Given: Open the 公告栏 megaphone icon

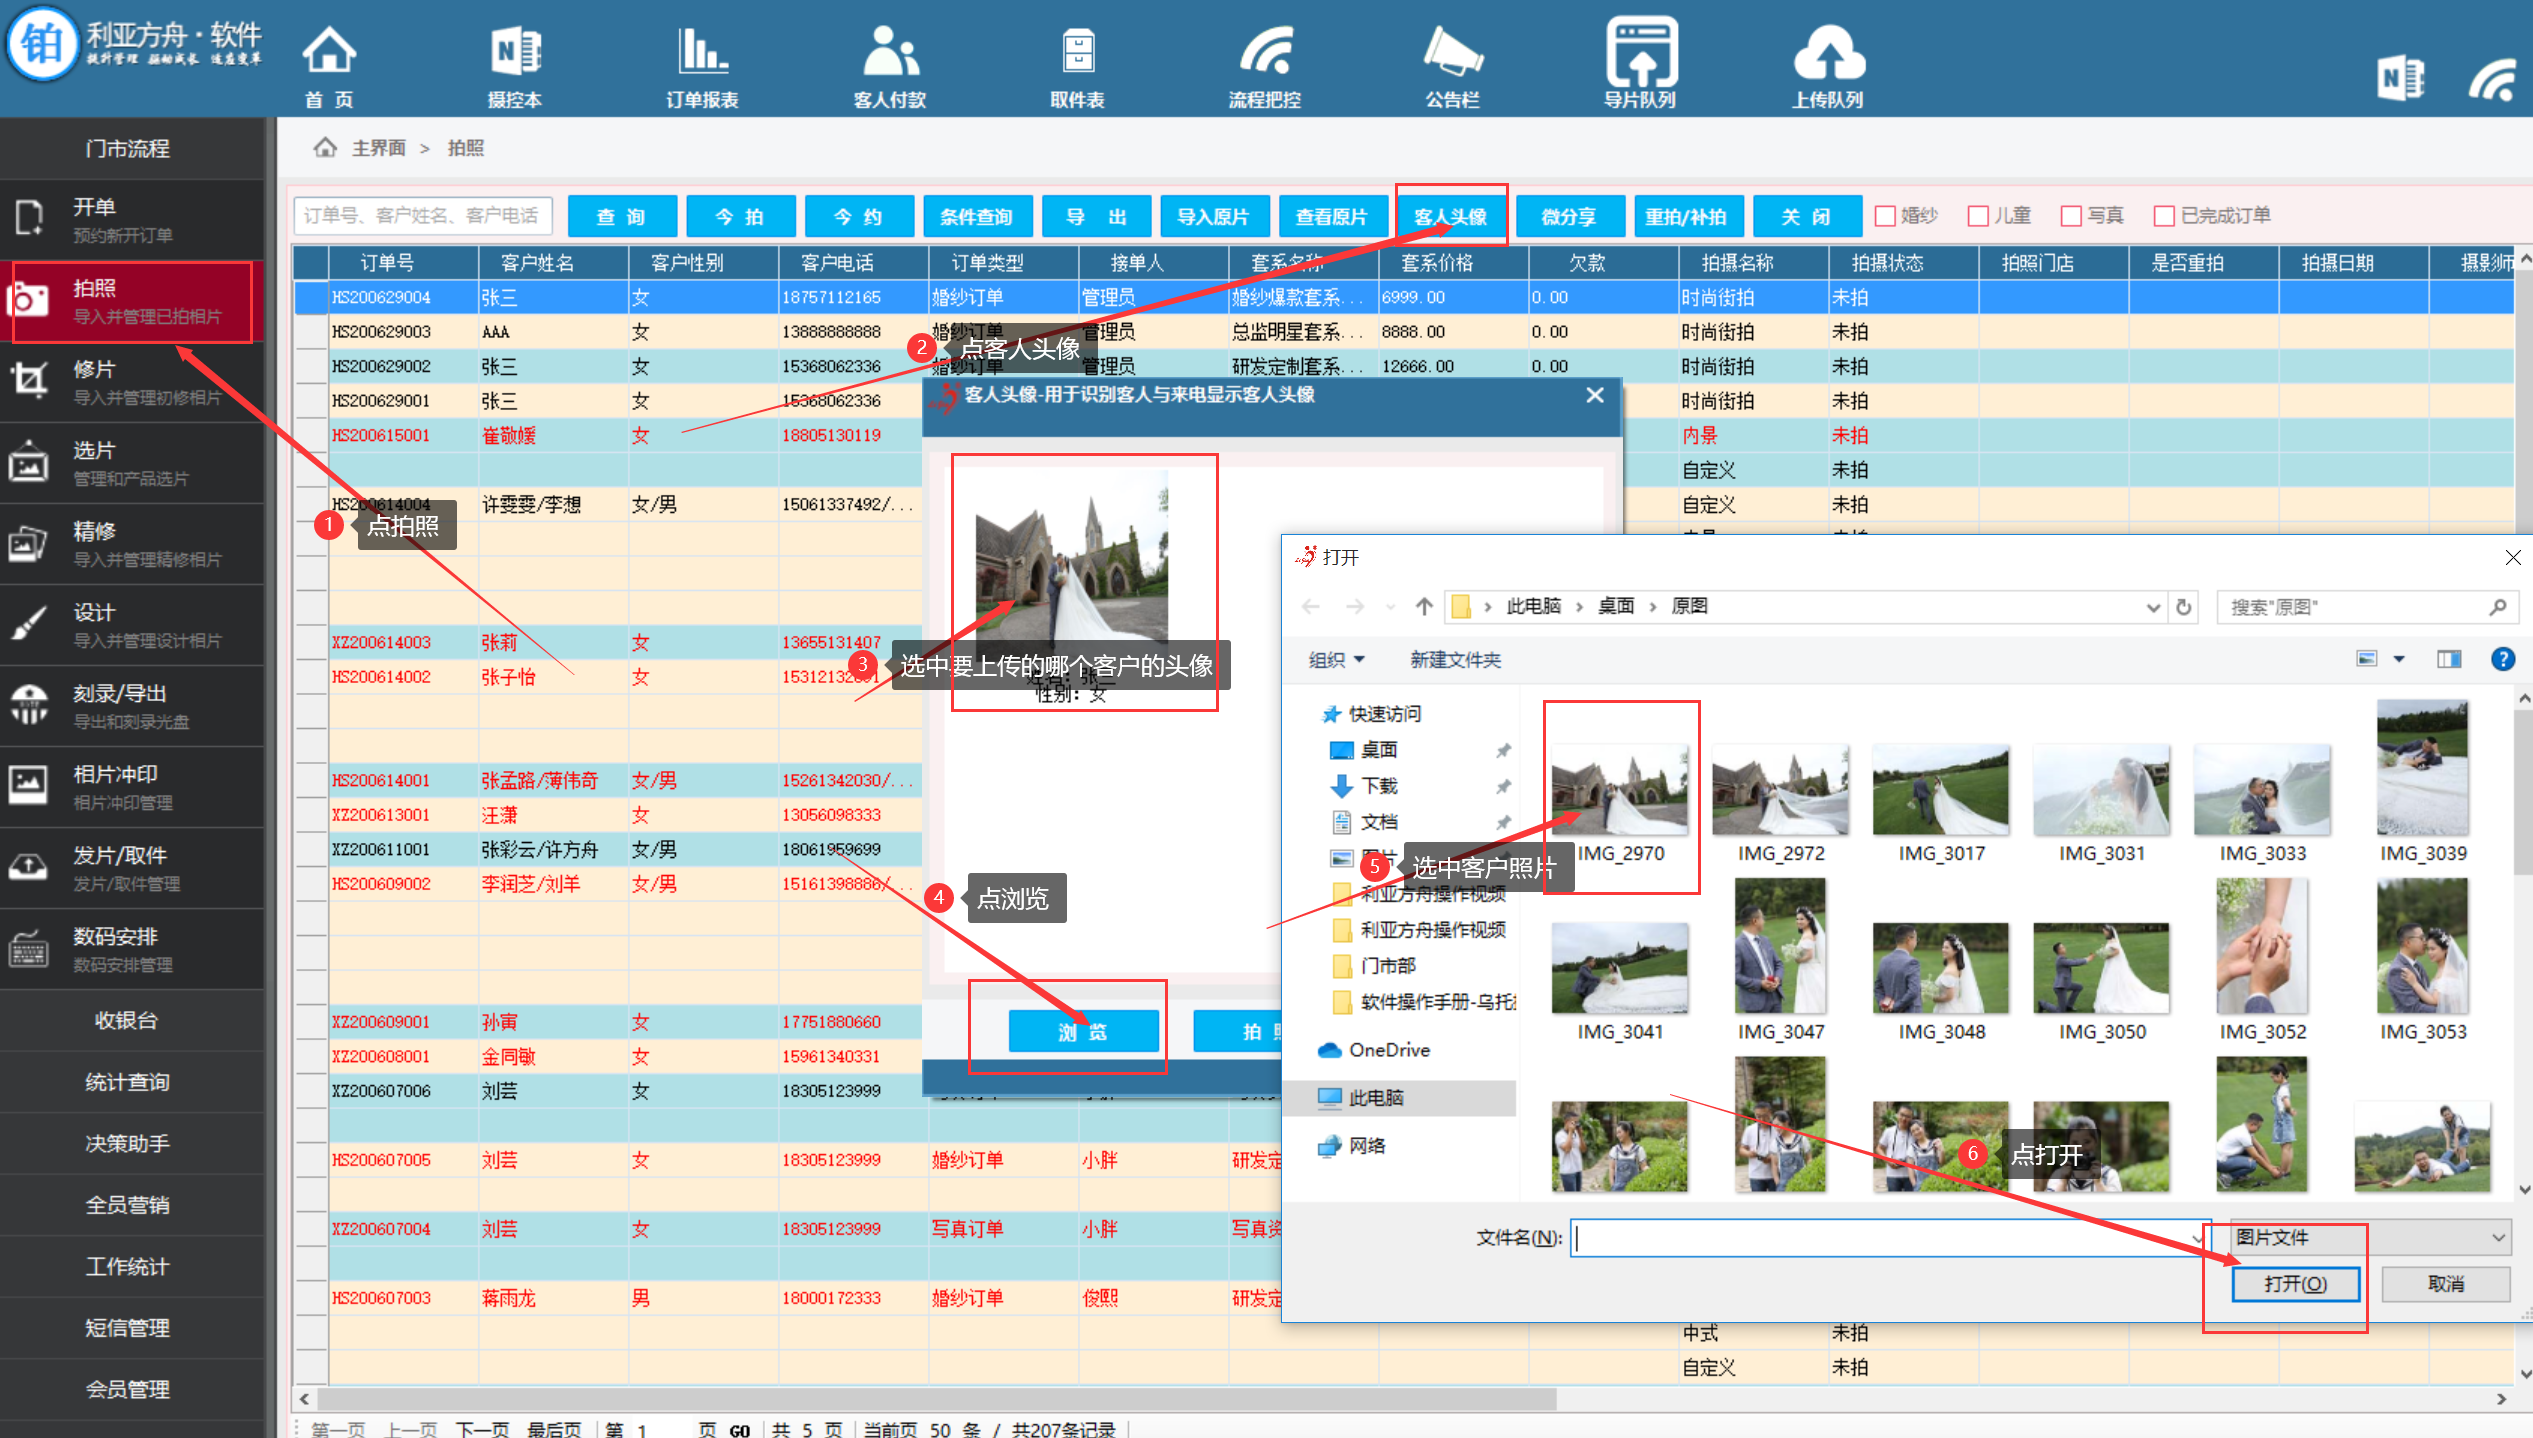Looking at the screenshot, I should [1452, 52].
